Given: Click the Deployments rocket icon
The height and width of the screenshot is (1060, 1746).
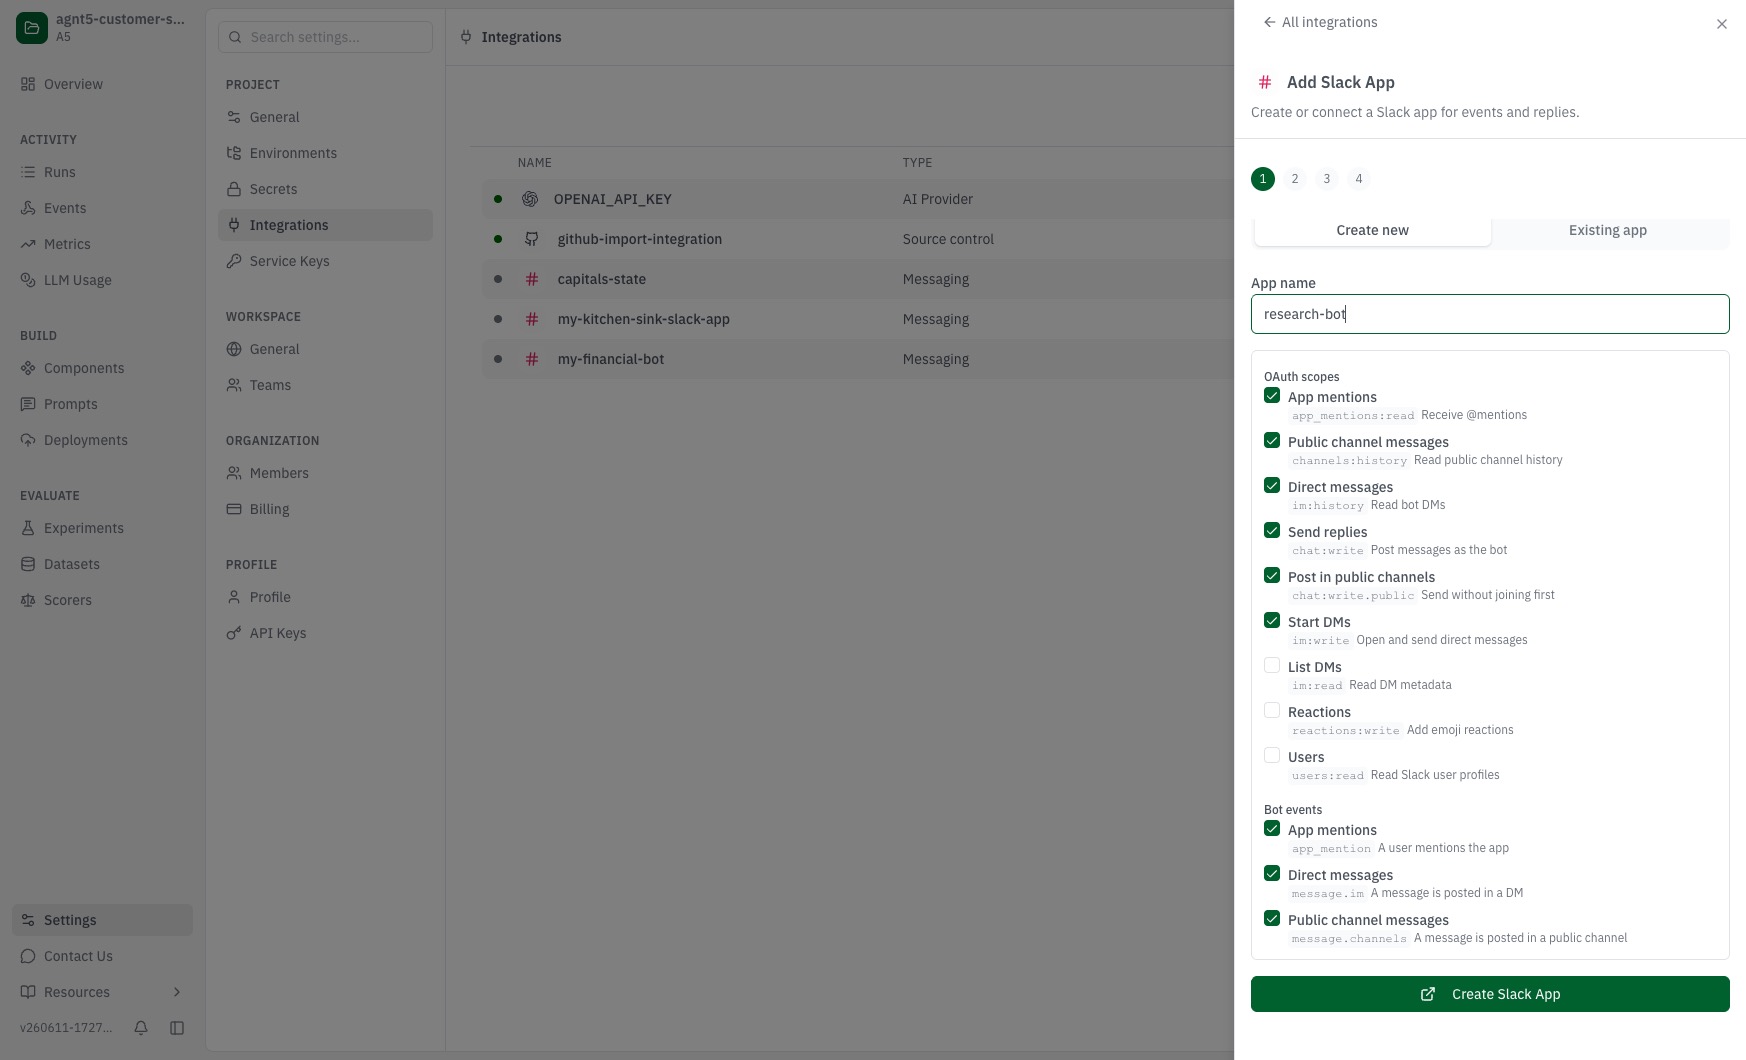Looking at the screenshot, I should point(28,440).
